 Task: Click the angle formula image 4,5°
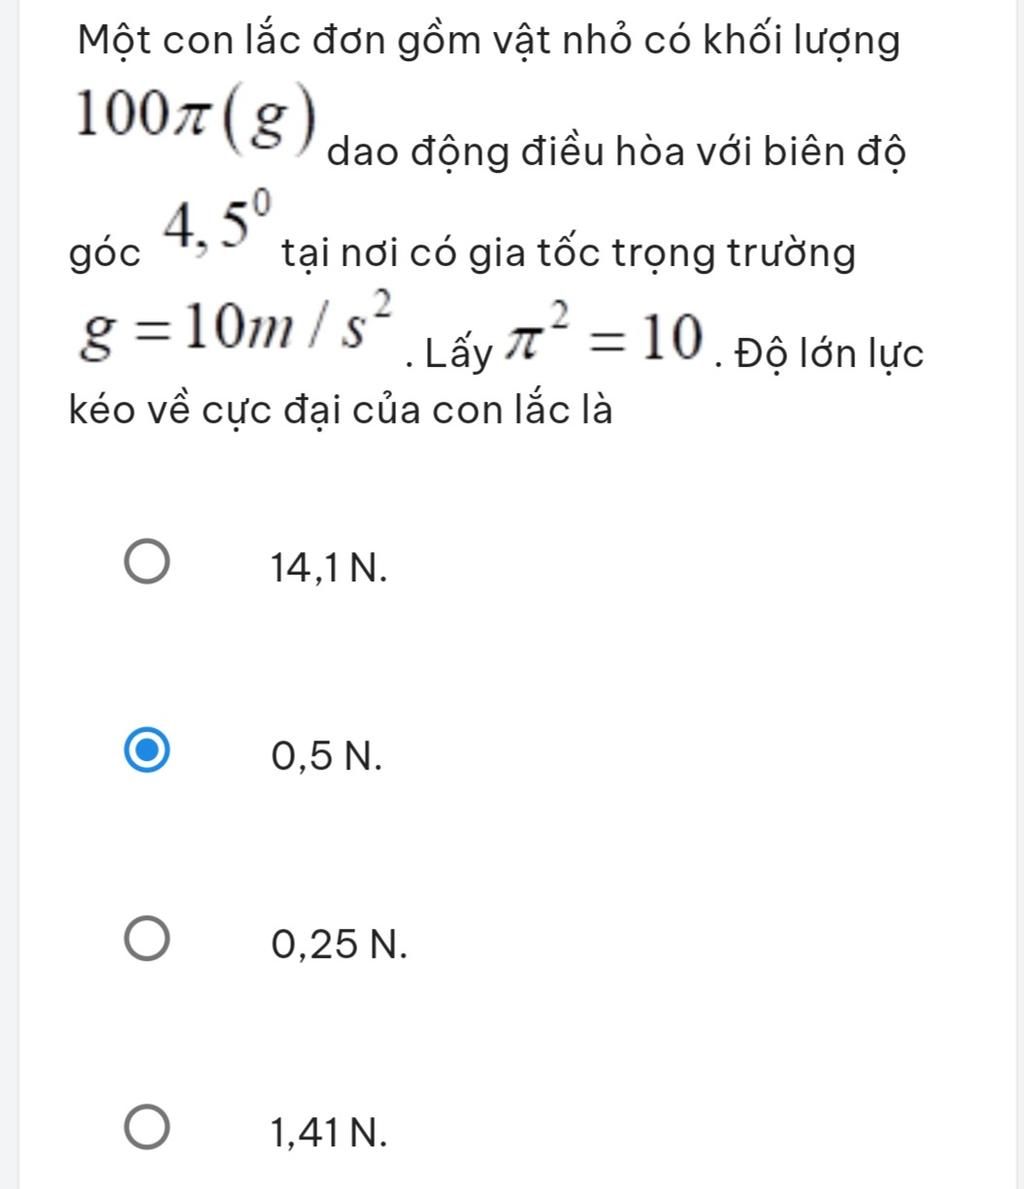pos(217,223)
